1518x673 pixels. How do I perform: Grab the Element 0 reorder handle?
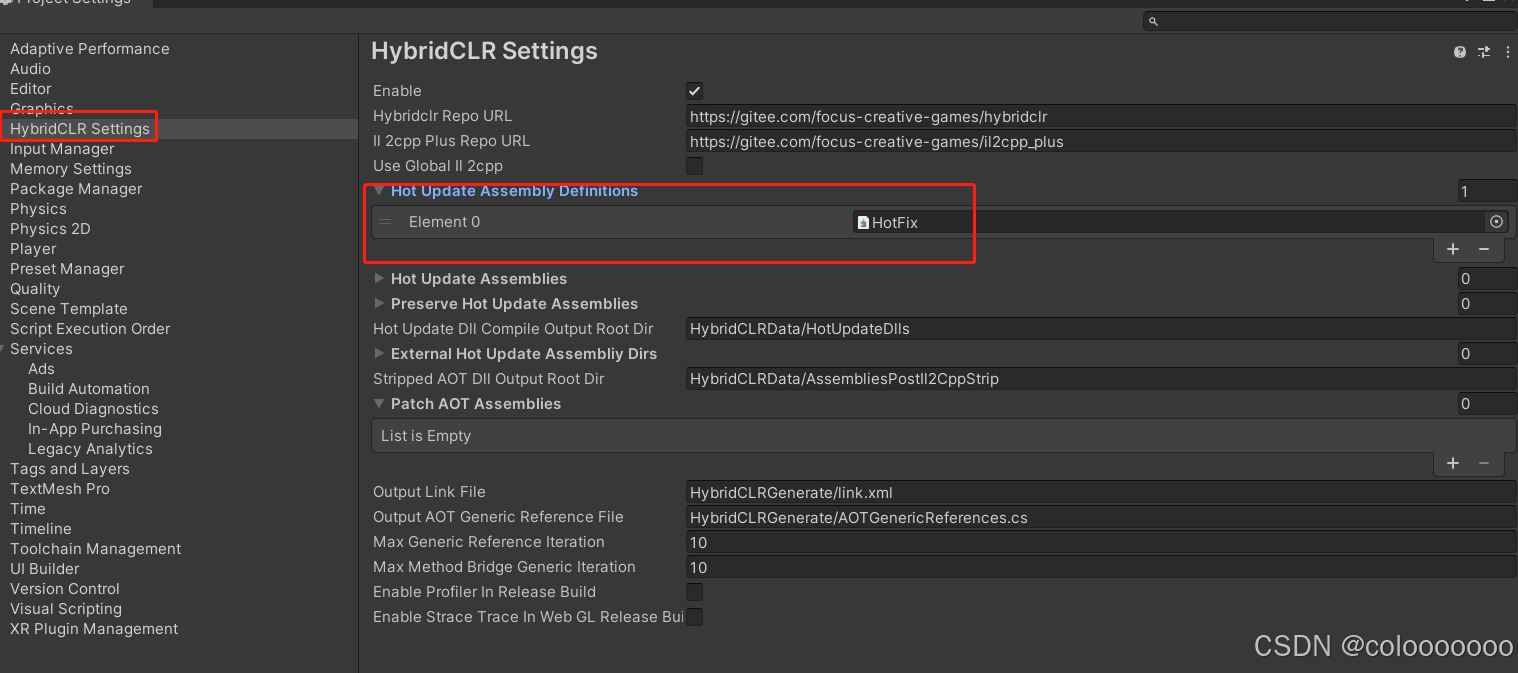(x=385, y=222)
